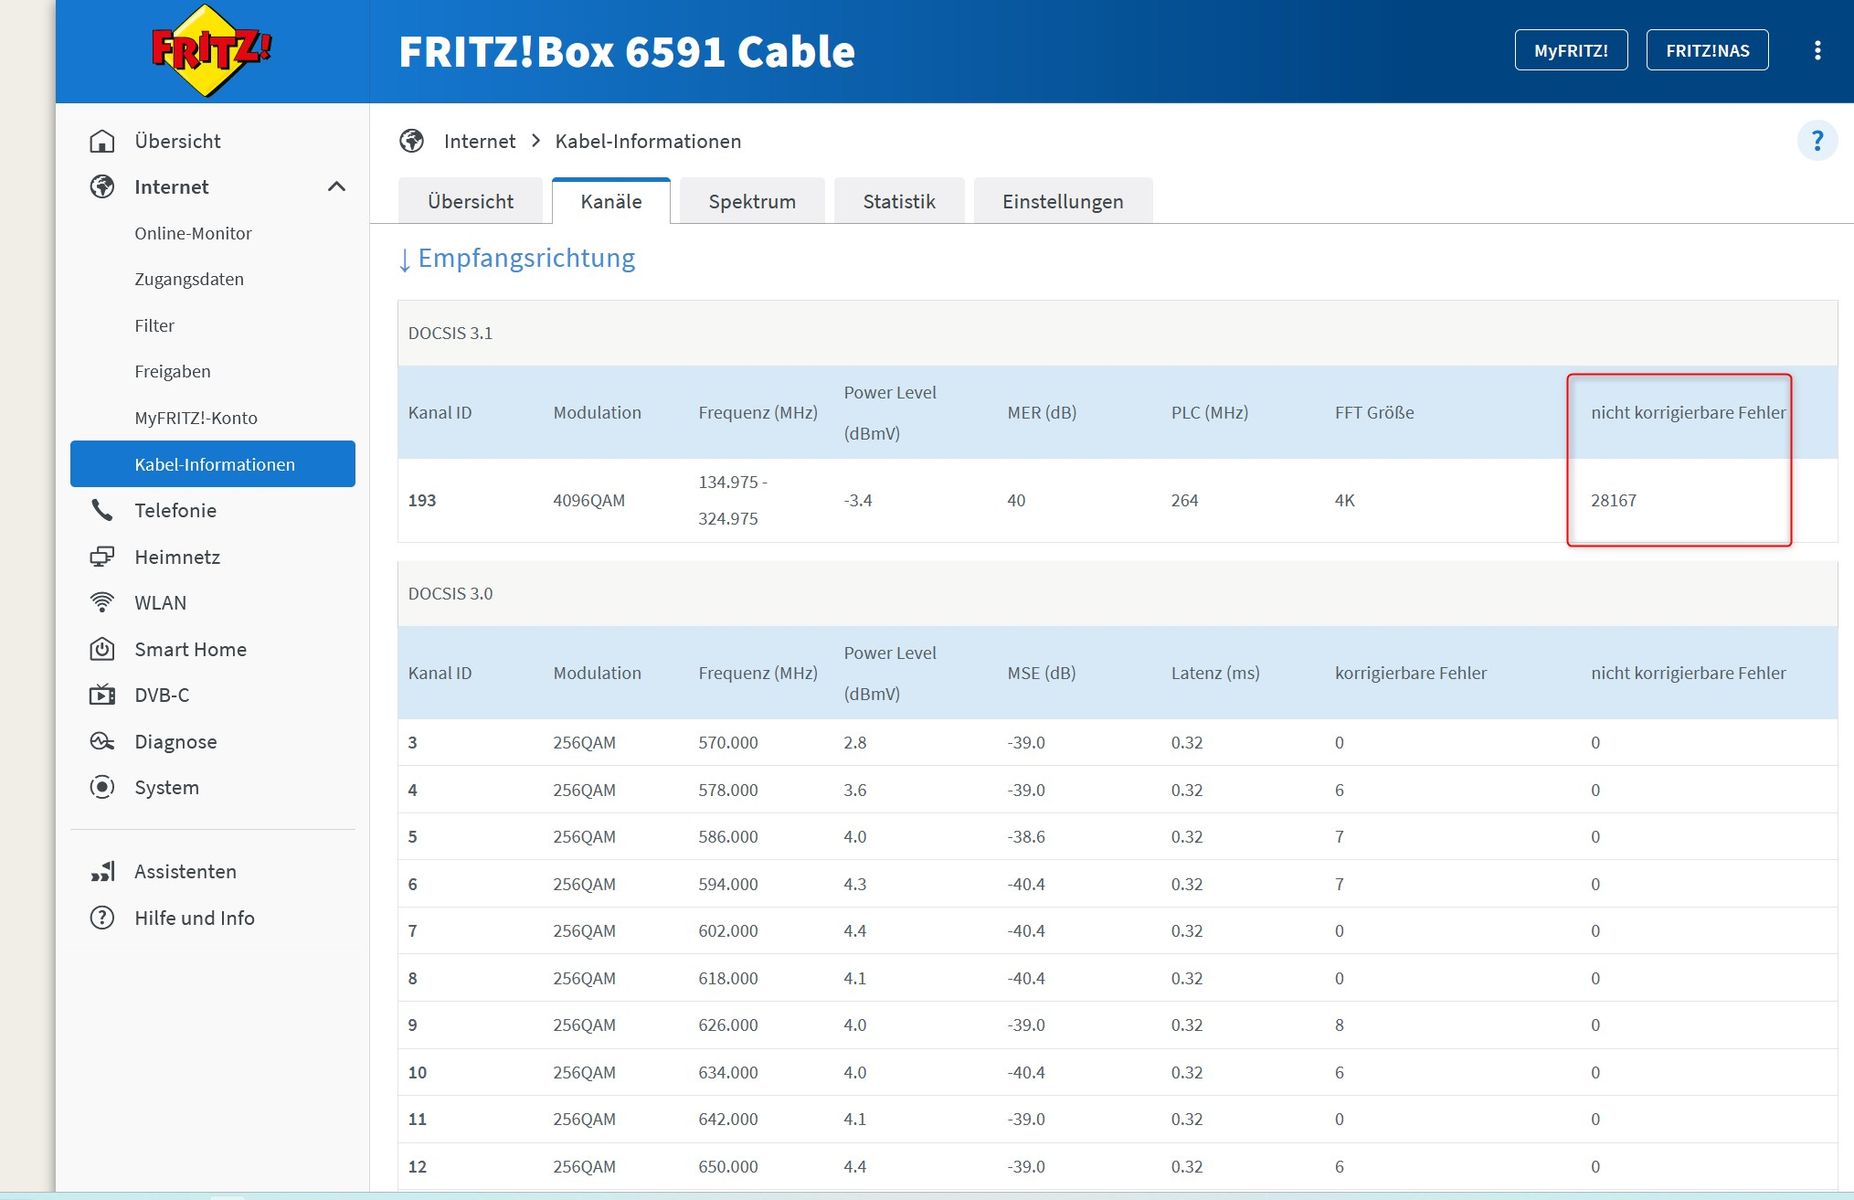Open the Übersicht home icon
Screen dimensions: 1854x1200
(x=102, y=141)
